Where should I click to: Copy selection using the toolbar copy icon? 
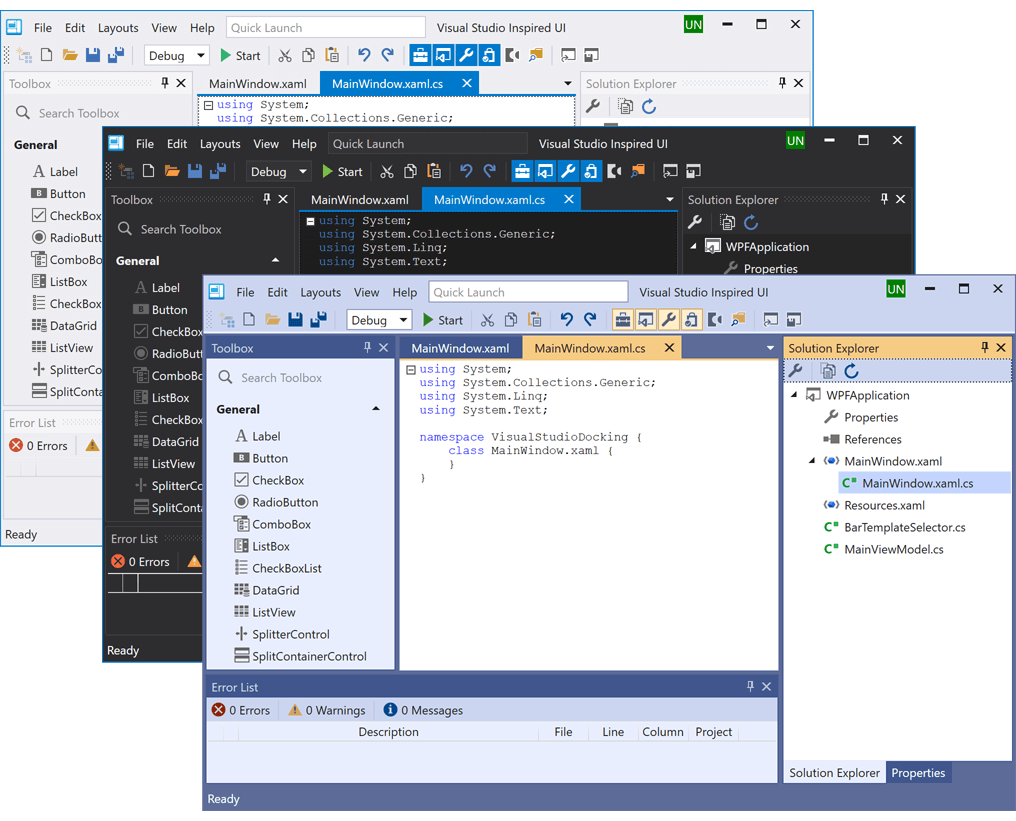(x=510, y=319)
